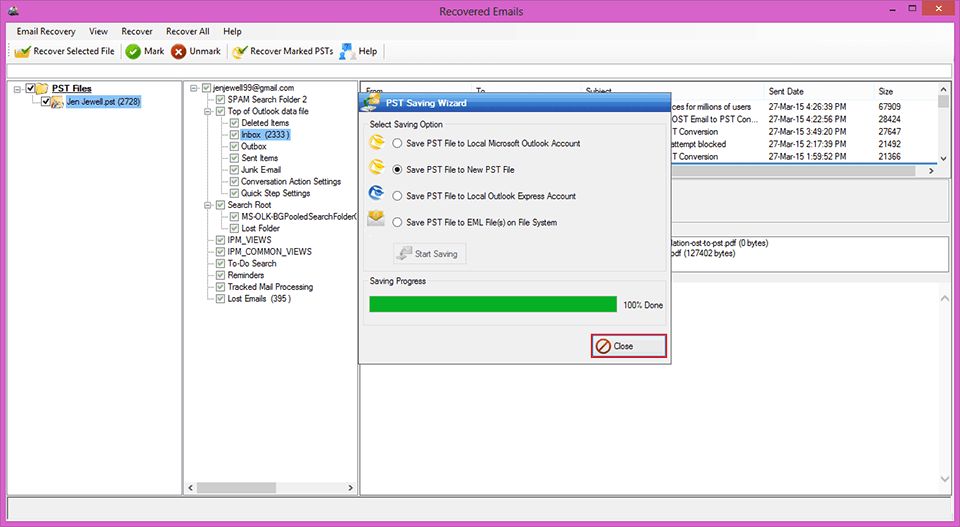The height and width of the screenshot is (527, 960).
Task: Select the Reminders item
Action: [246, 275]
